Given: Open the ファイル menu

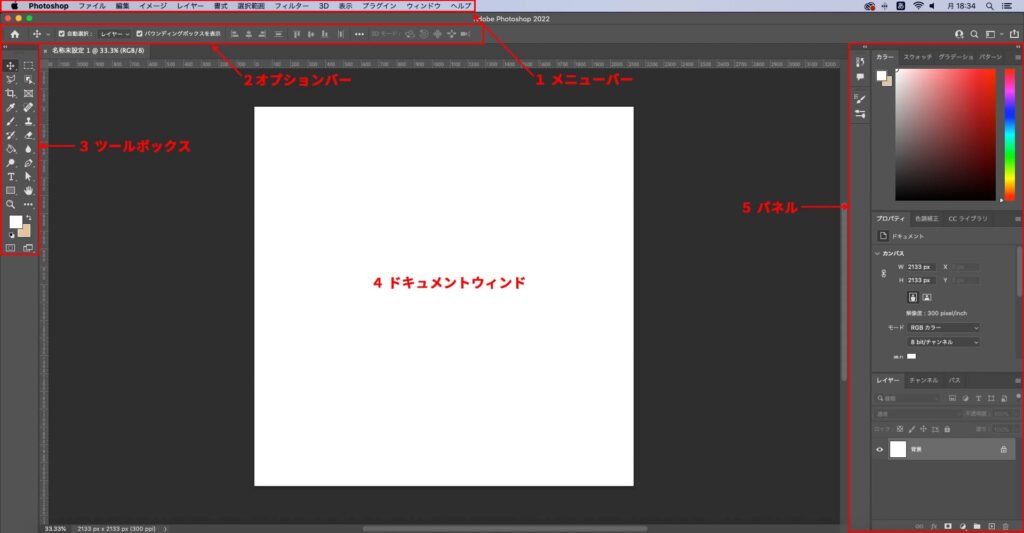Looking at the screenshot, I should [92, 6].
